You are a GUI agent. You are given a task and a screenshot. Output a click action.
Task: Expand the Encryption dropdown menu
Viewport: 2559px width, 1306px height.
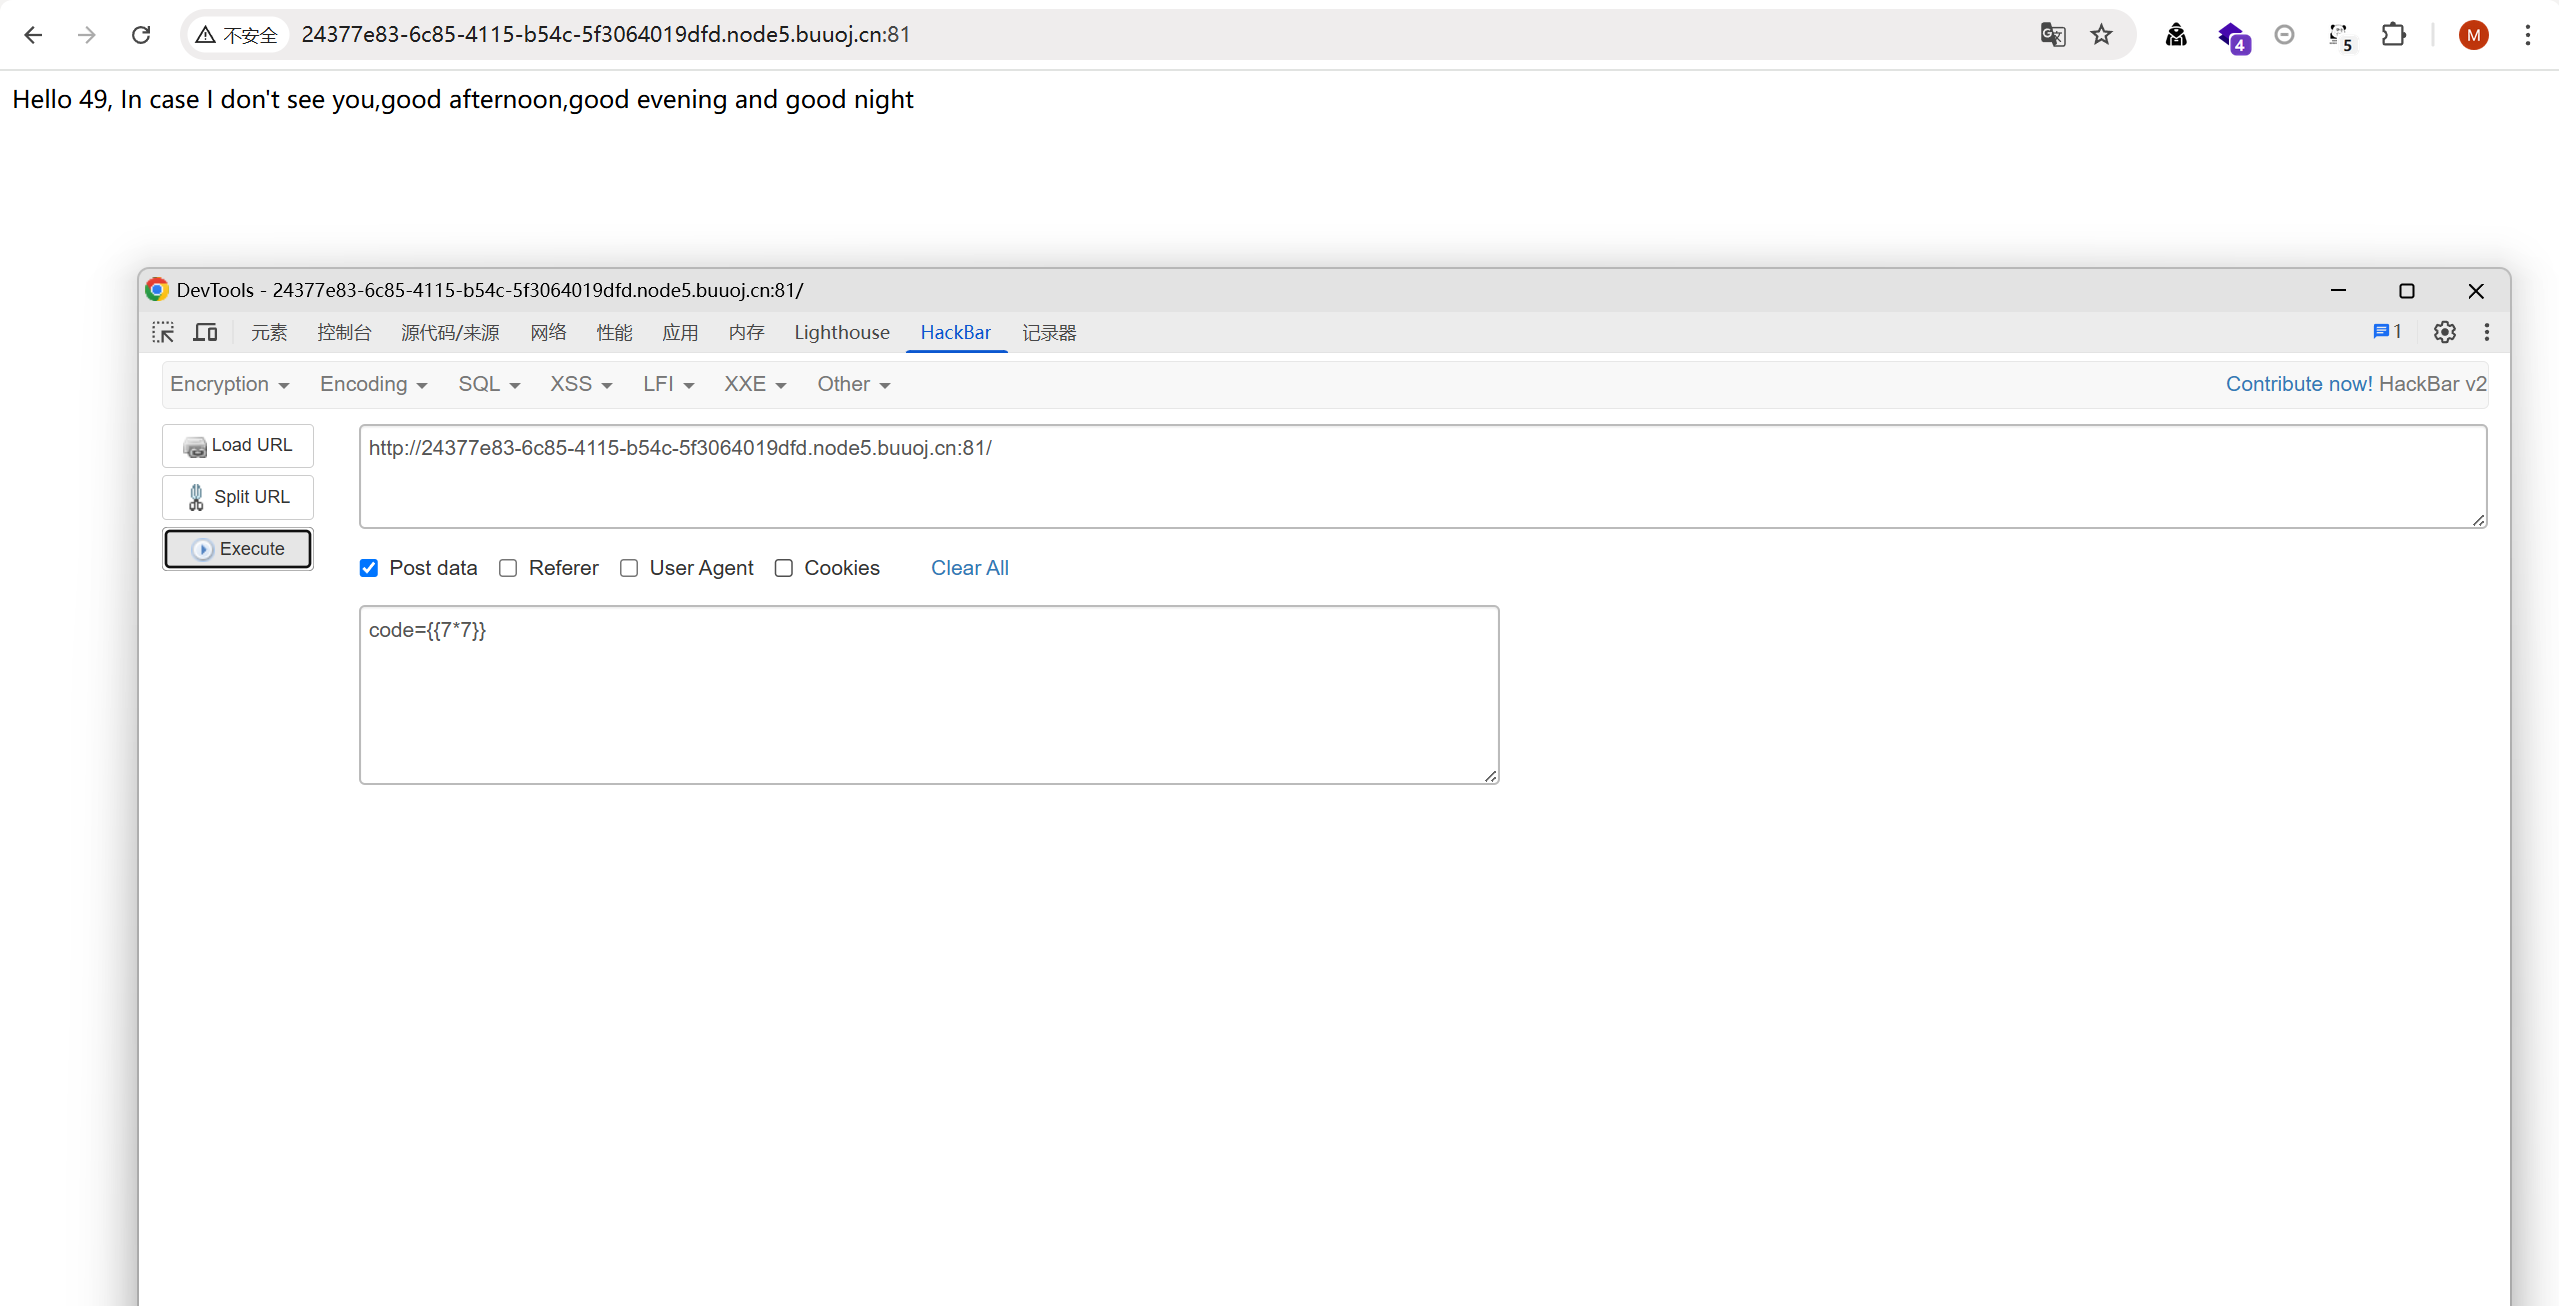229,384
